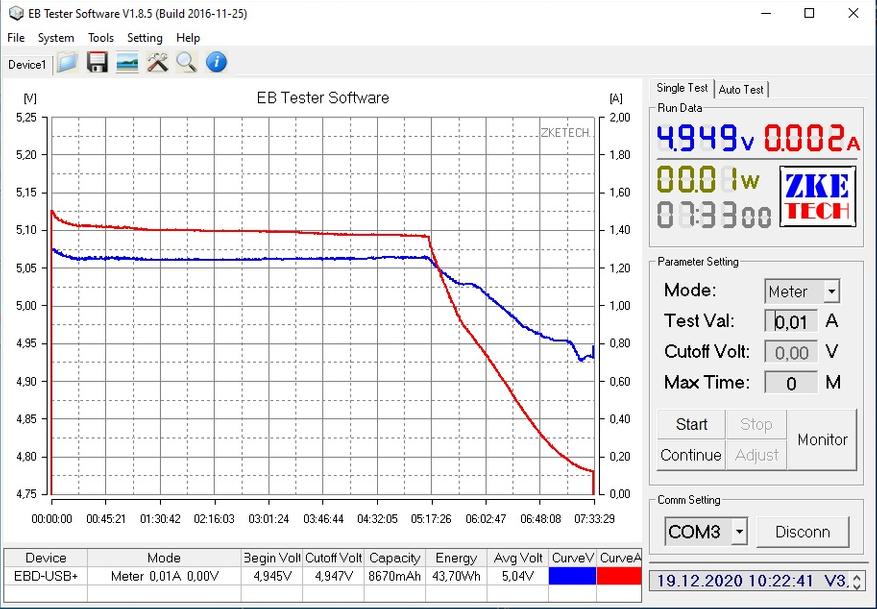Open the Tools menu
Screen dimensions: 877x609
coord(101,37)
